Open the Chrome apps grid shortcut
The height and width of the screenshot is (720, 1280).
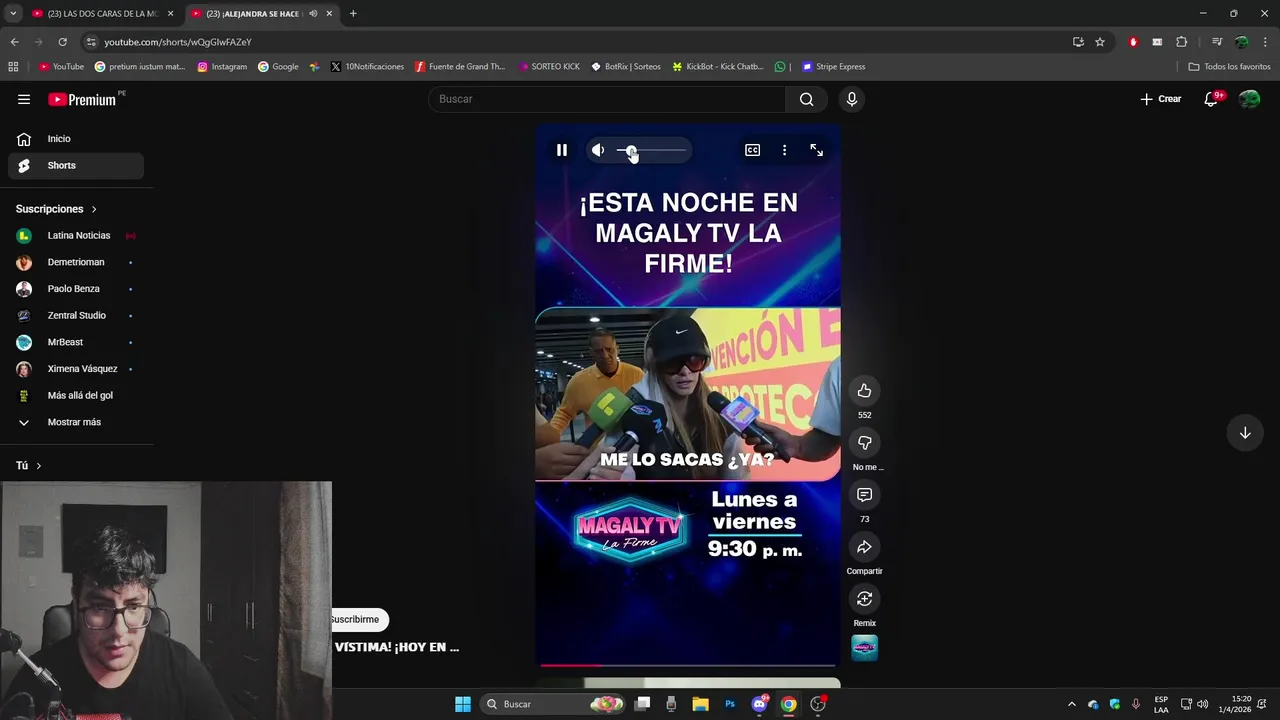pyautogui.click(x=13, y=67)
